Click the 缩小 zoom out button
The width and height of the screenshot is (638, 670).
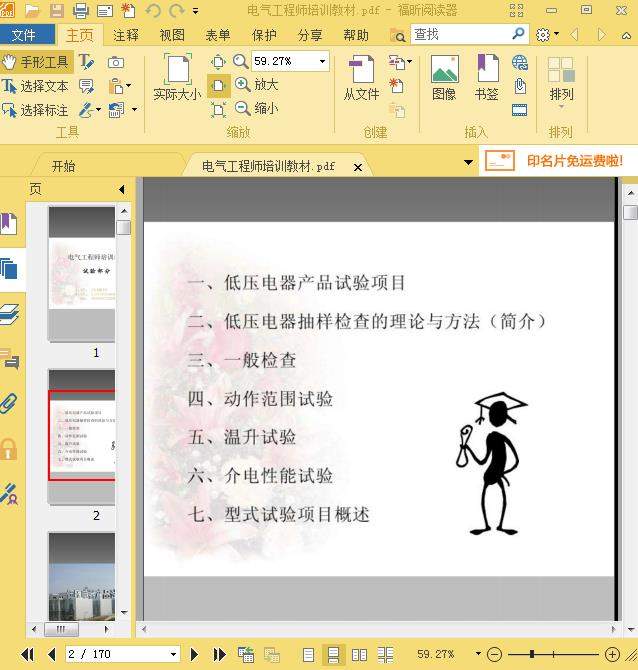coord(257,109)
